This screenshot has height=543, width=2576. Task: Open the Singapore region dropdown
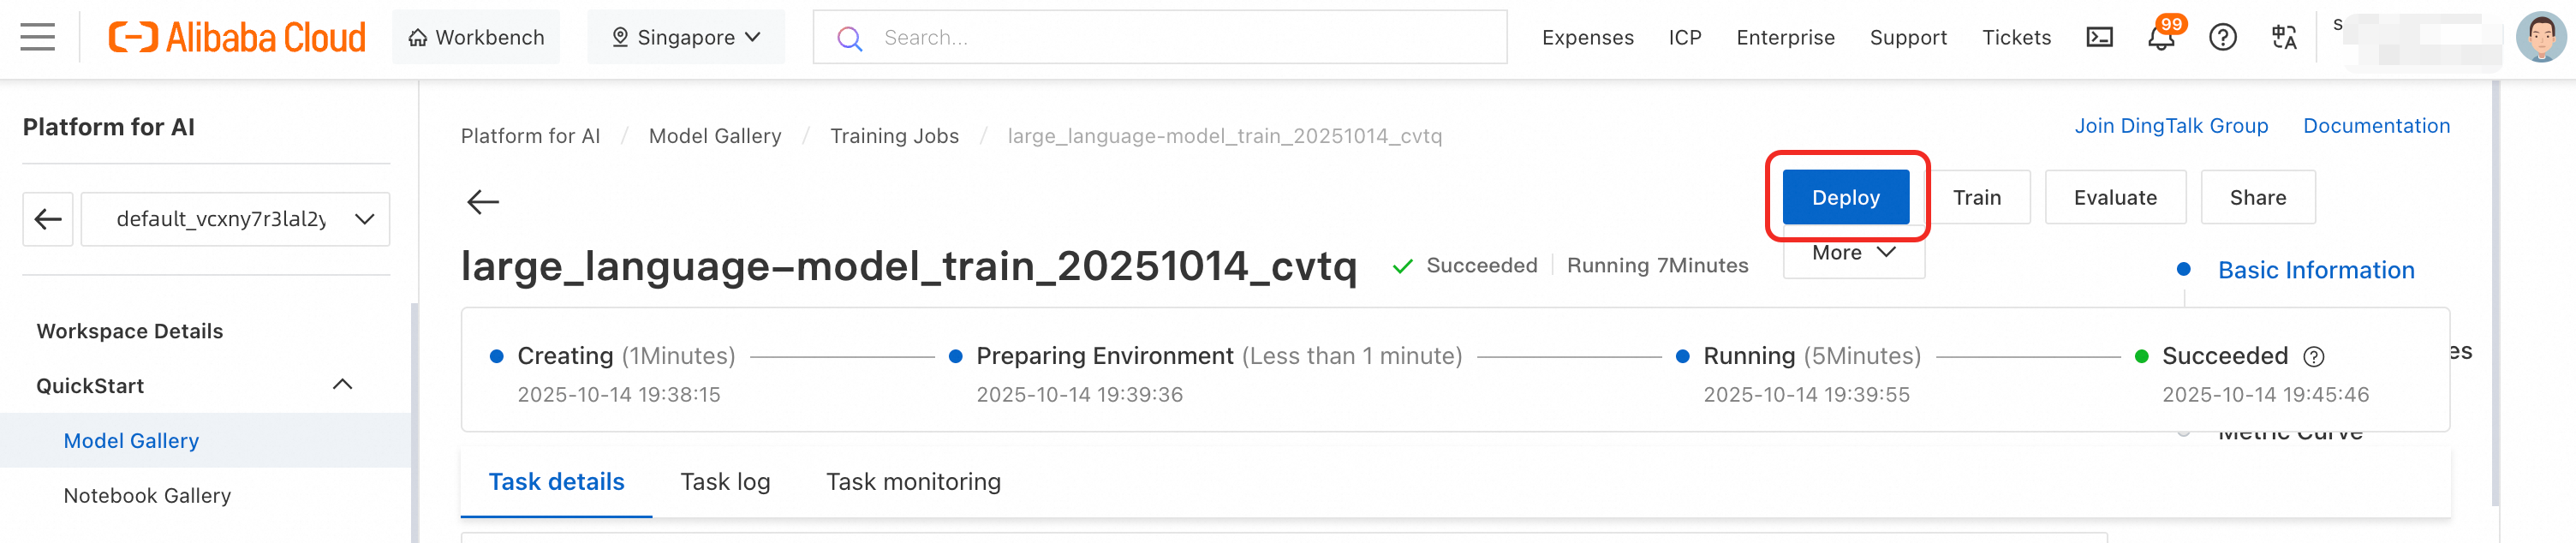[686, 38]
